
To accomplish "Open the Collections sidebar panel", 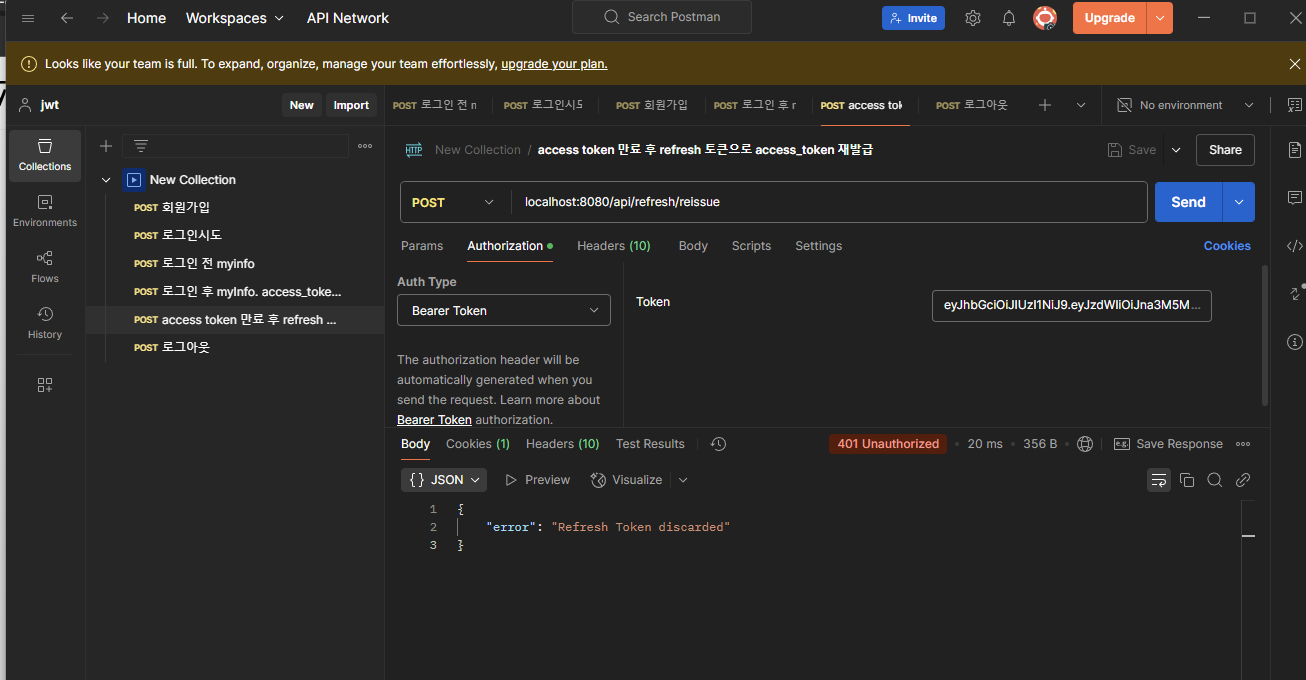I will tap(45, 155).
